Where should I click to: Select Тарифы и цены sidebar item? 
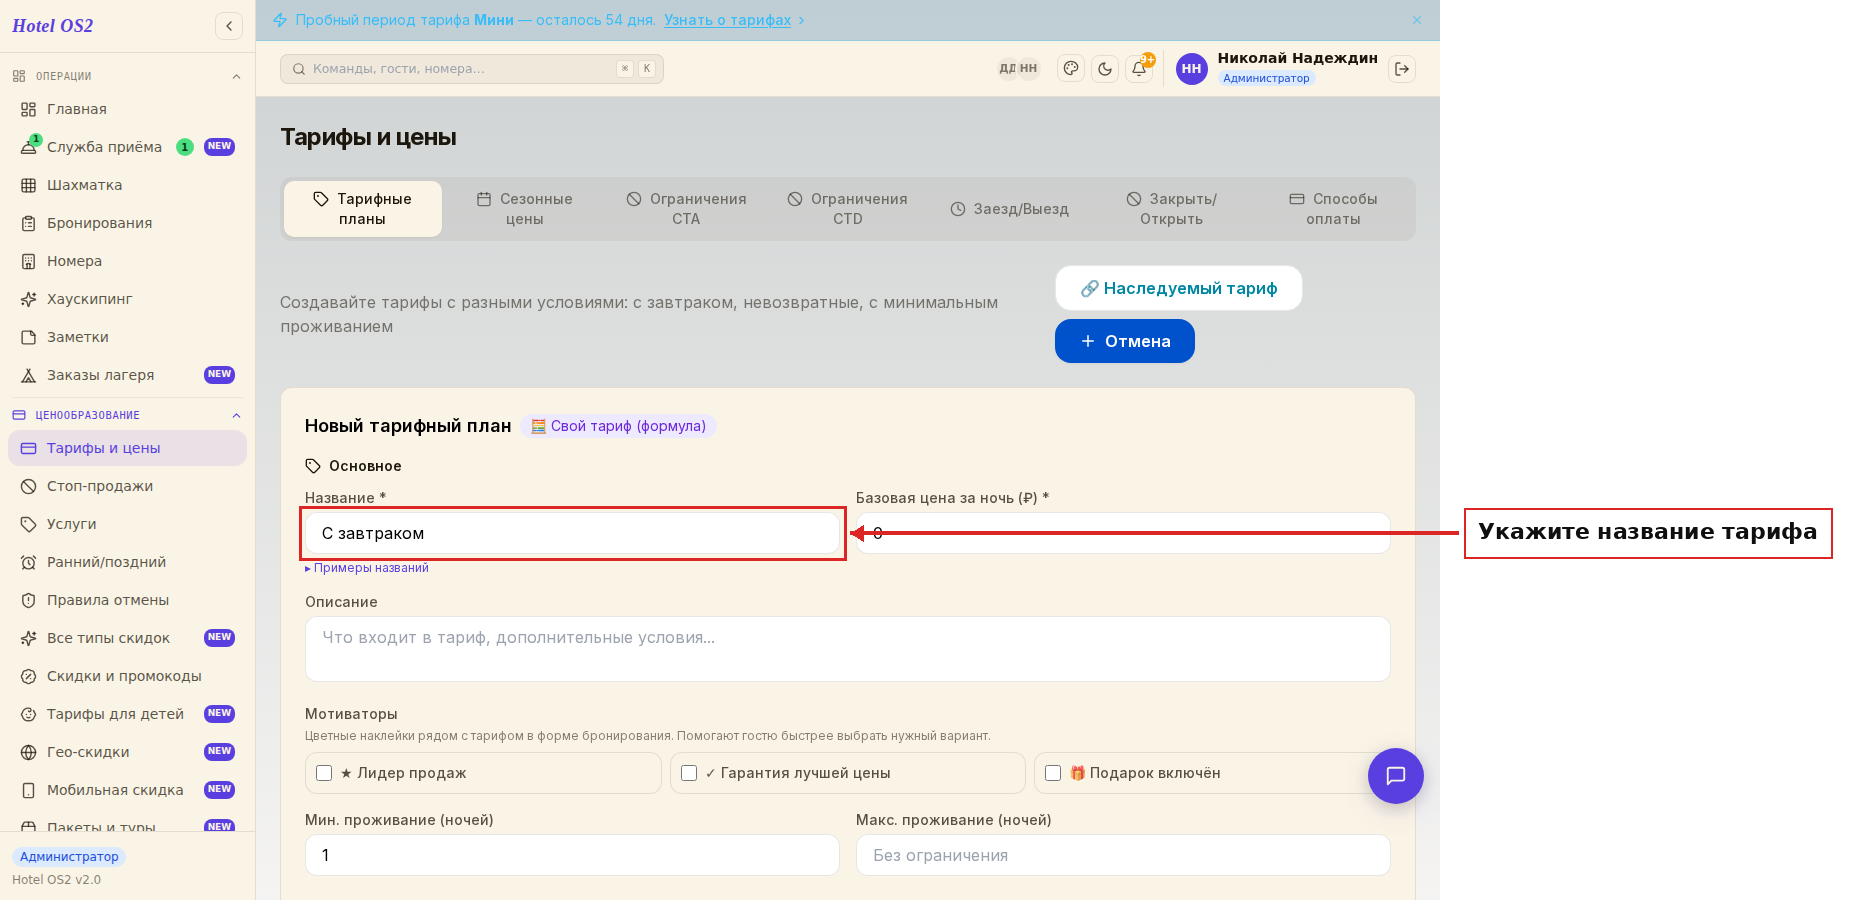(x=127, y=448)
